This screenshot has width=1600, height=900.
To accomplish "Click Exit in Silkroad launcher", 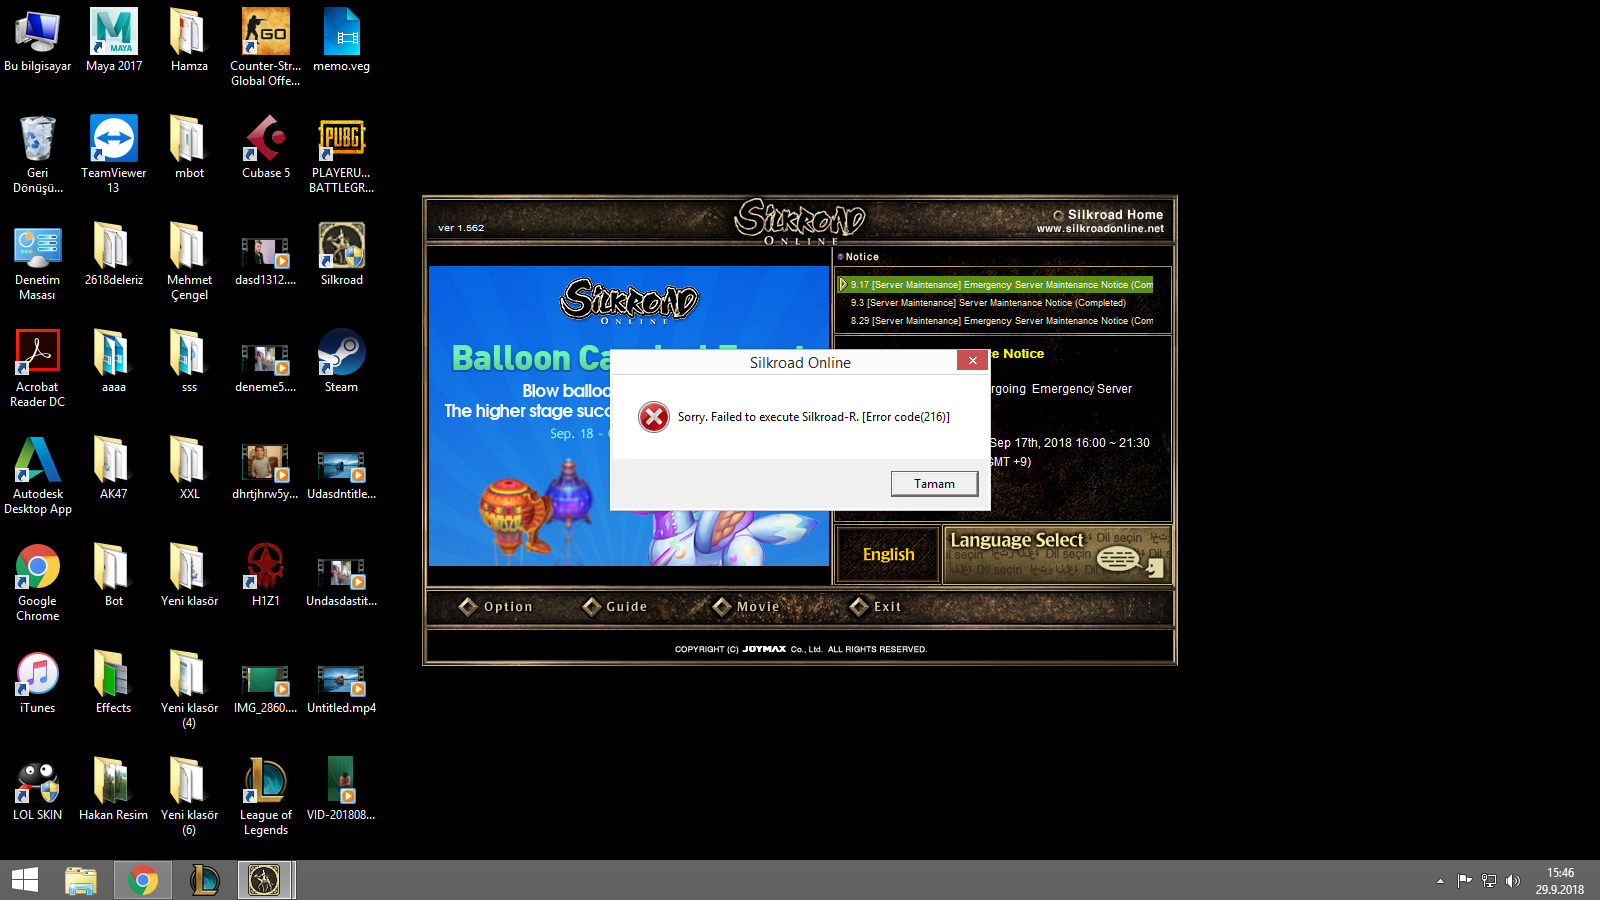I will pos(875,606).
